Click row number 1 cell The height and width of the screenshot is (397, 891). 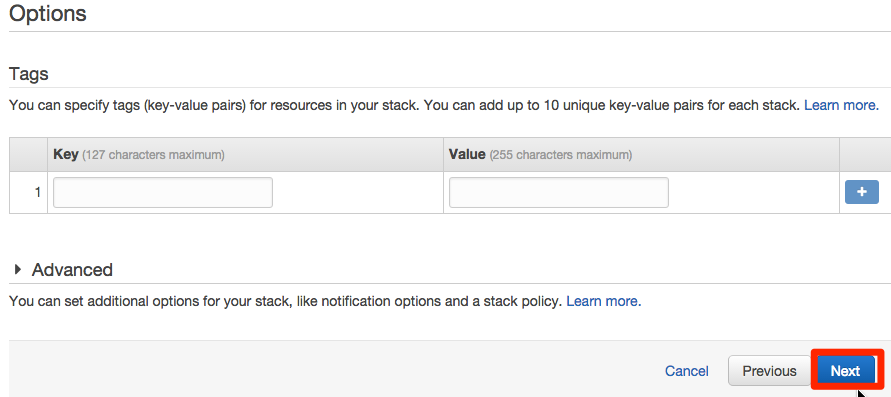(28, 193)
